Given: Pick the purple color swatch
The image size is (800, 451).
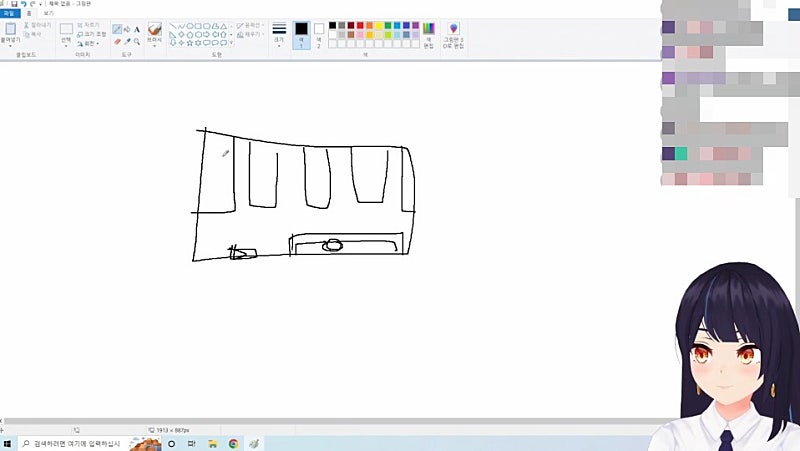Looking at the screenshot, I should (415, 25).
